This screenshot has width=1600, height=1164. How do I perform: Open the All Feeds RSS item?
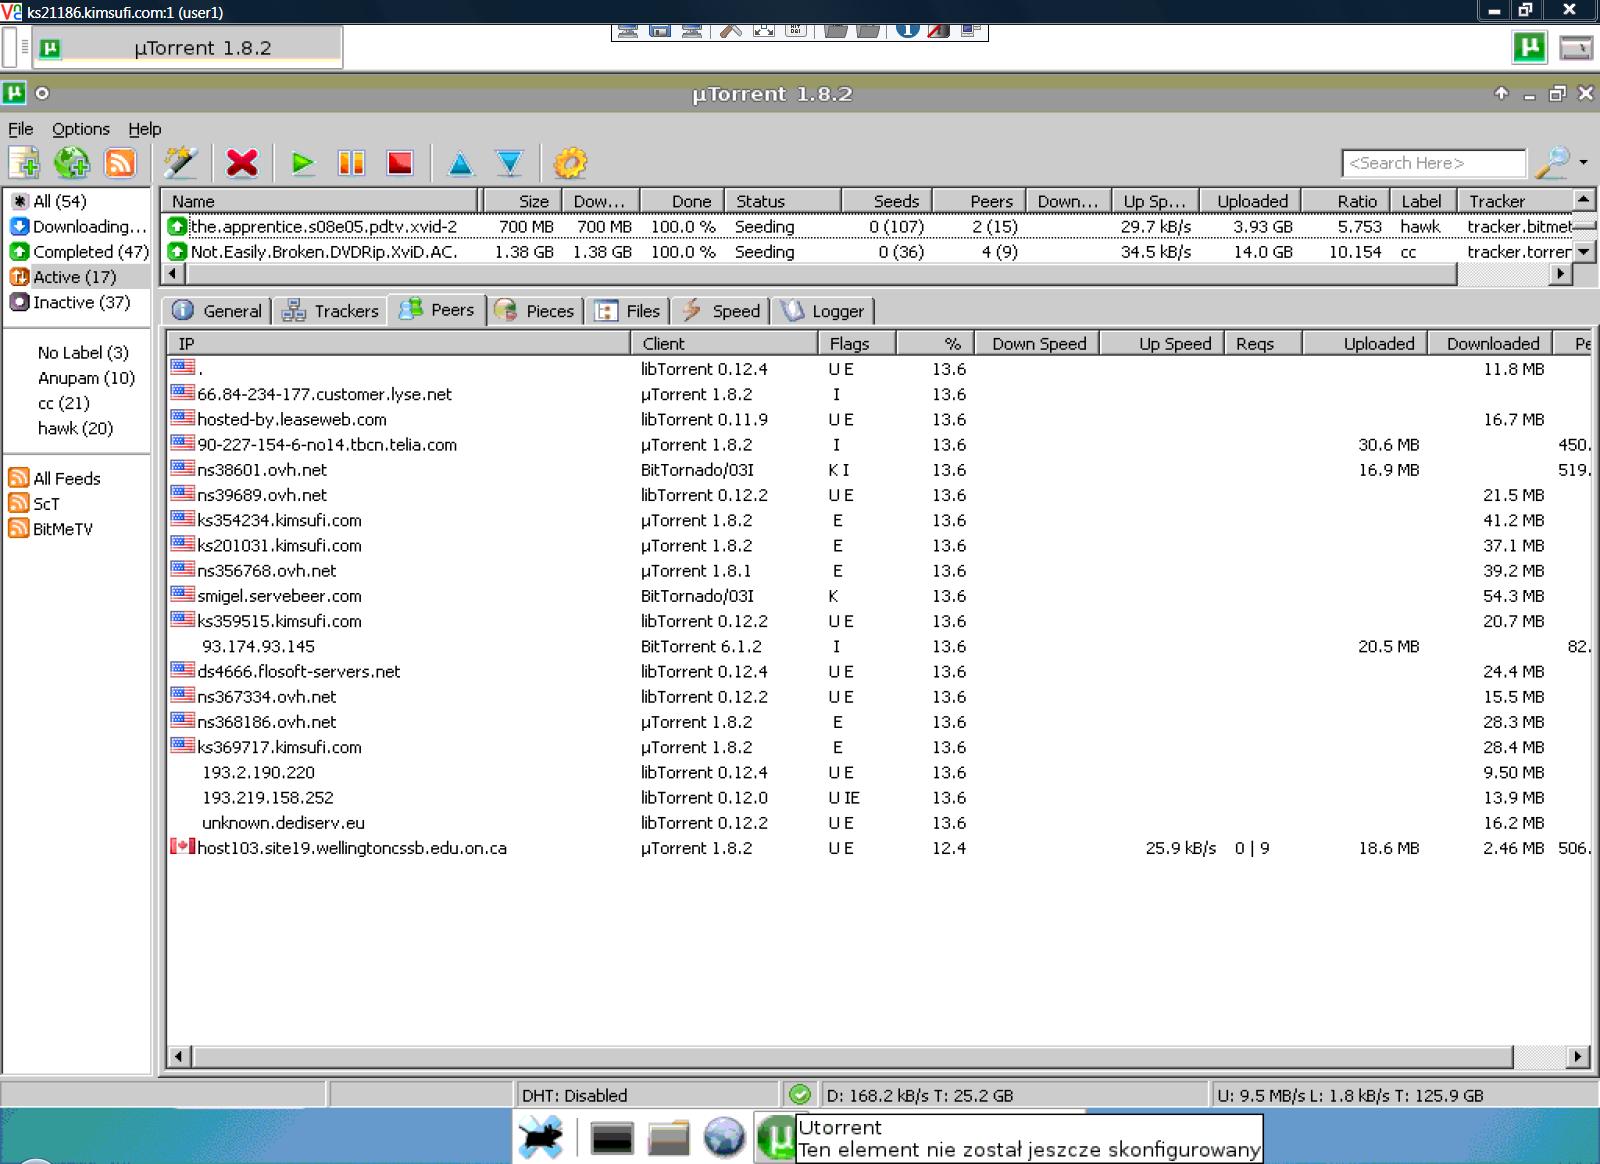click(55, 478)
